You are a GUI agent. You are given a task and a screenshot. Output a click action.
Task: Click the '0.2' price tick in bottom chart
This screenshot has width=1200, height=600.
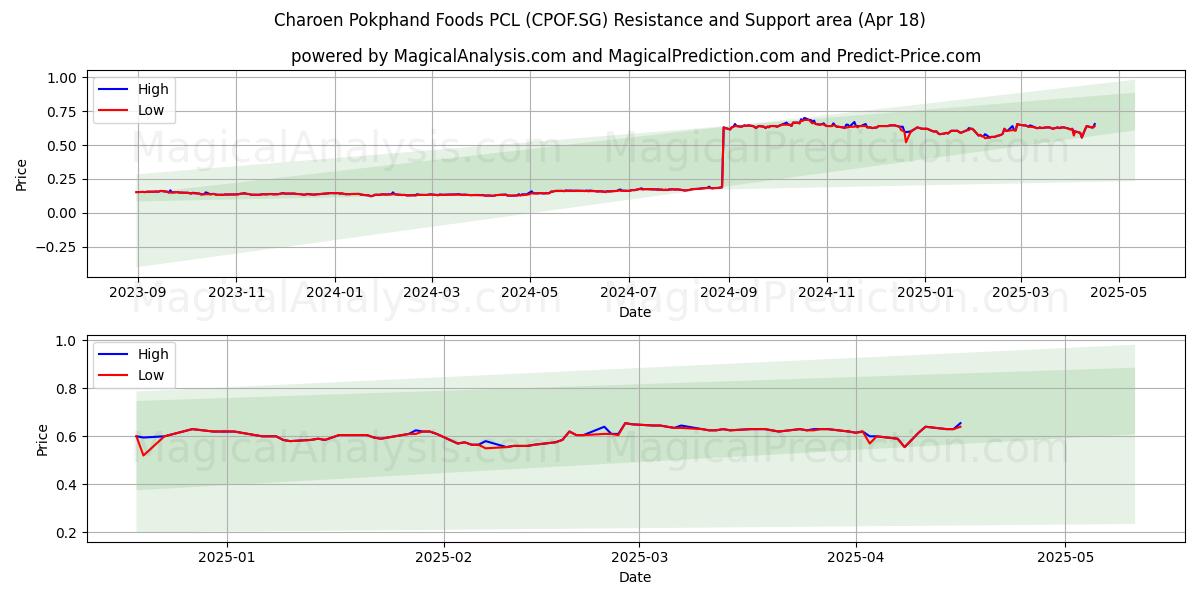pos(67,533)
